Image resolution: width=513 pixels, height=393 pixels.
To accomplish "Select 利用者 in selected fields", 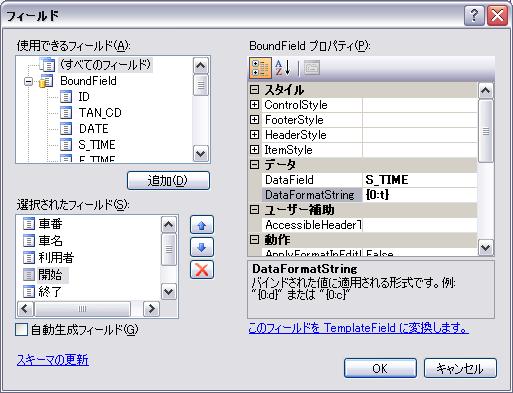I will pos(56,258).
